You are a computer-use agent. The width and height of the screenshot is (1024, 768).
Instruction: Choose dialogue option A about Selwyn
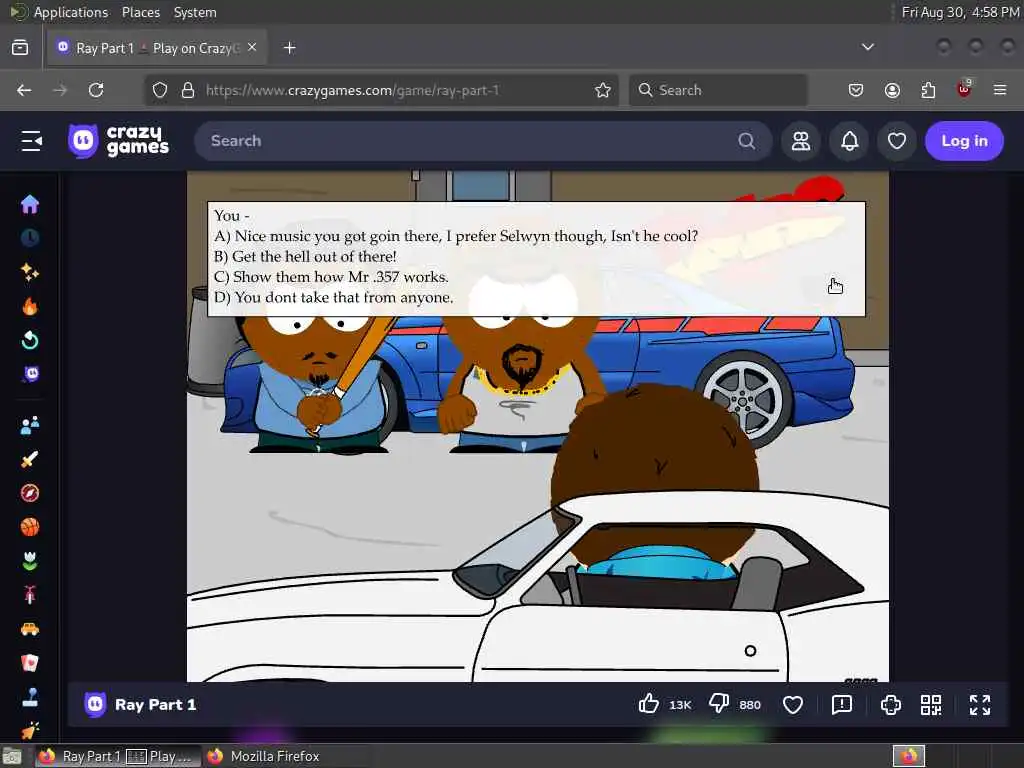coord(456,236)
